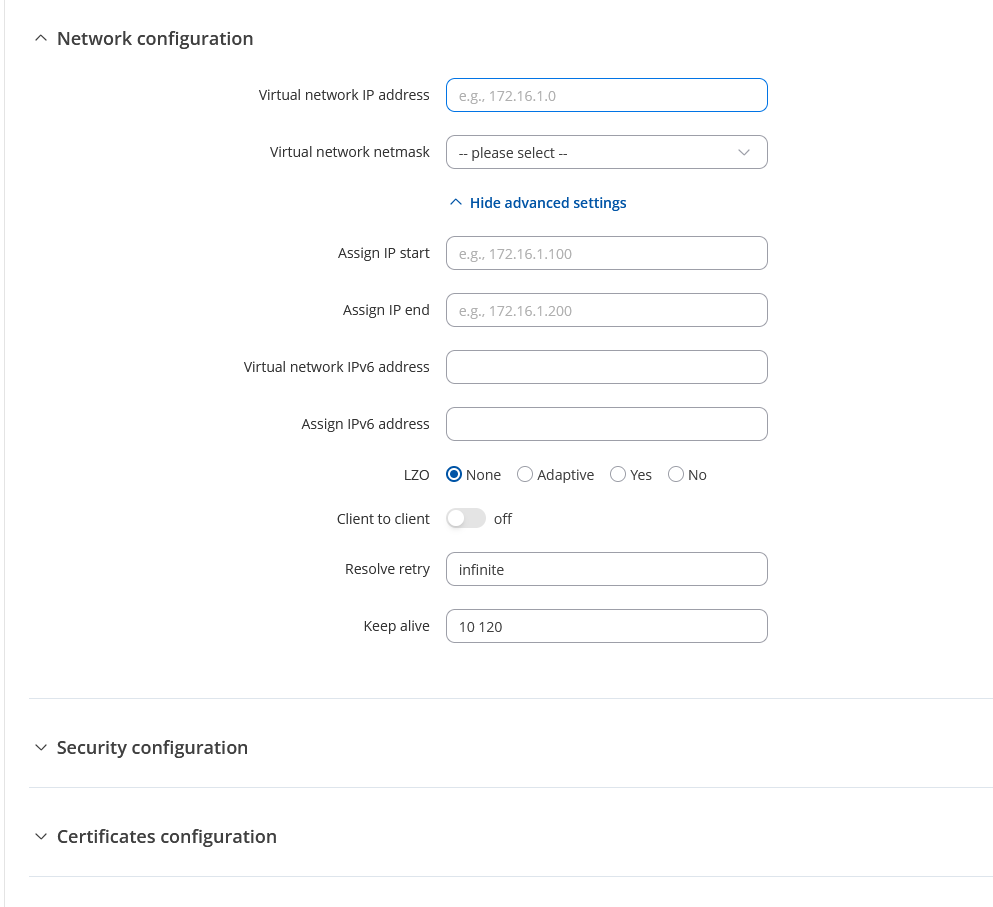Click Hide advanced settings link

tap(548, 203)
